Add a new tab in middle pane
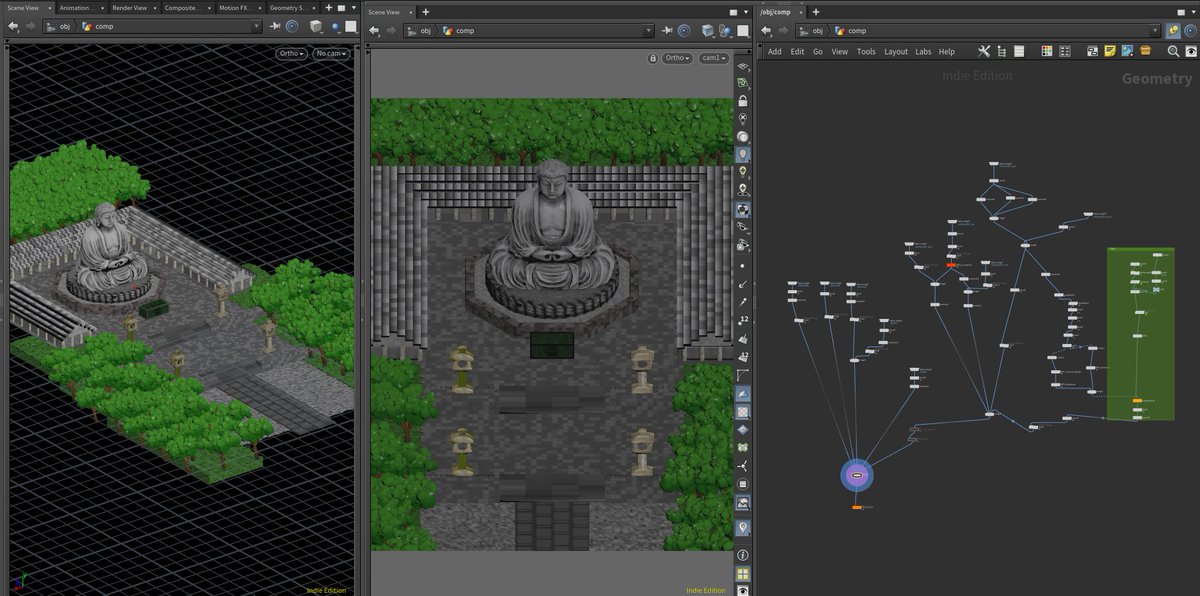Screen dimensions: 1200x596 click(x=426, y=11)
